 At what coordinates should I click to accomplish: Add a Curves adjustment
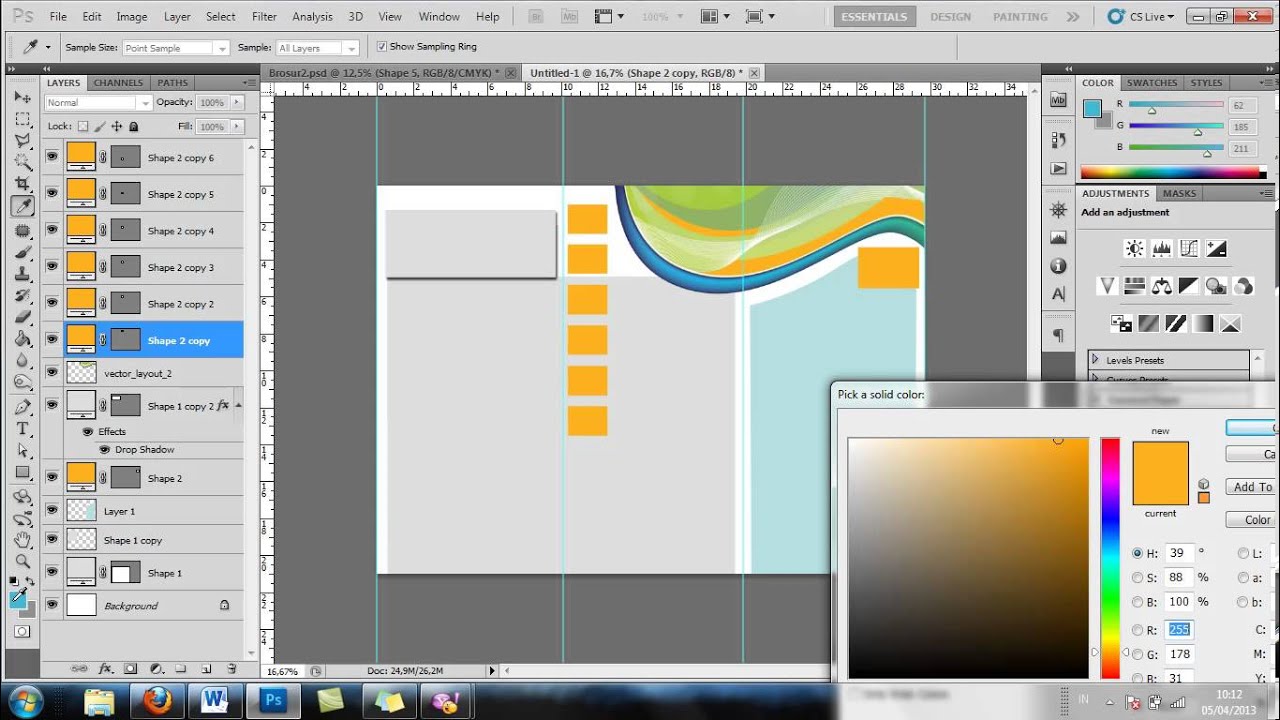click(1188, 248)
